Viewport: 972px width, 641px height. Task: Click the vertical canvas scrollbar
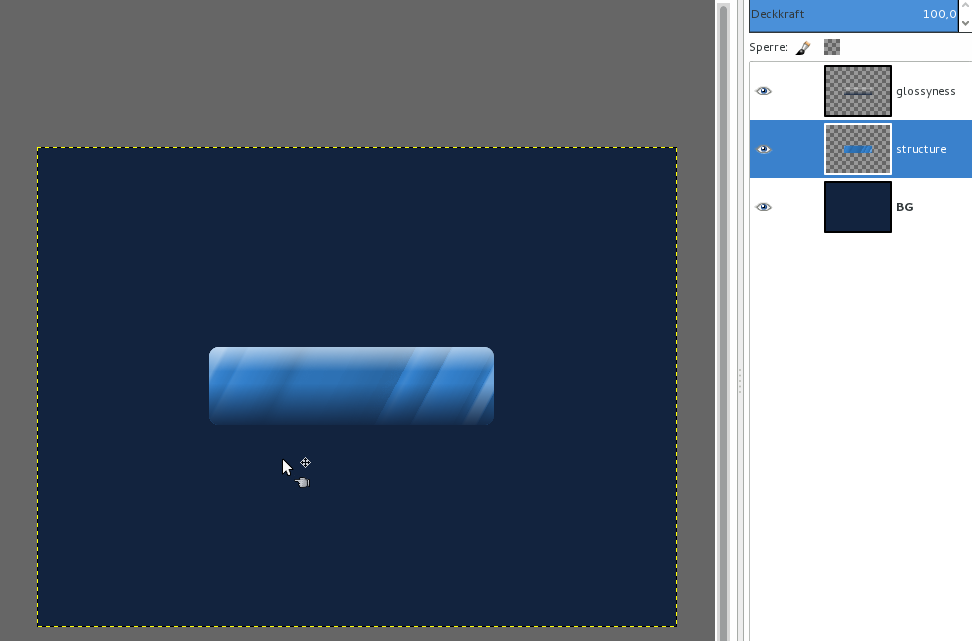[x=723, y=320]
